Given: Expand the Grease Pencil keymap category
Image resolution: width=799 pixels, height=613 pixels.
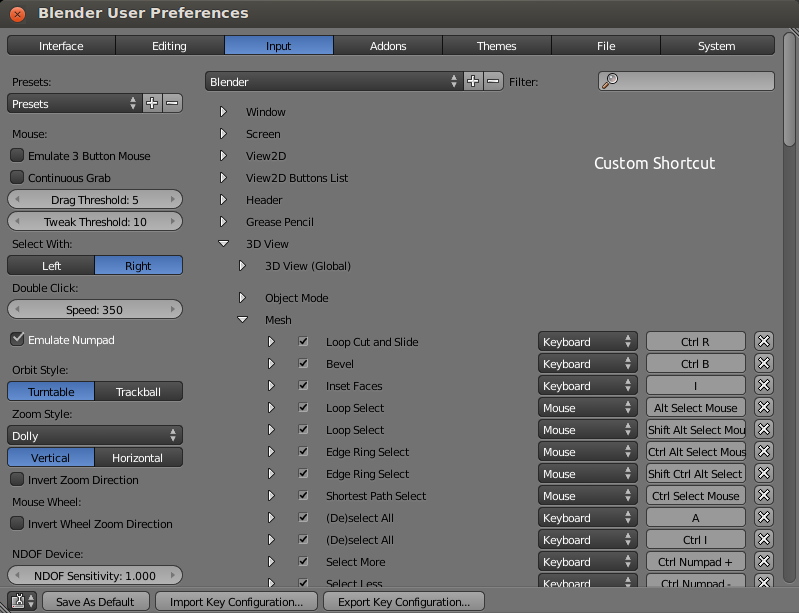Looking at the screenshot, I should 223,222.
